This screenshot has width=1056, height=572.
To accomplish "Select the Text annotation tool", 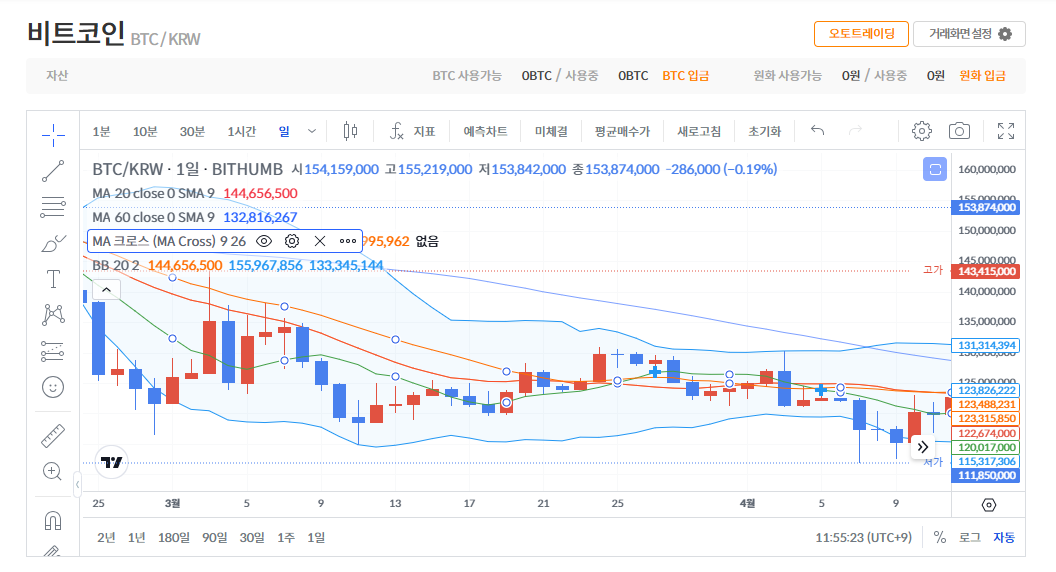I will [x=53, y=279].
